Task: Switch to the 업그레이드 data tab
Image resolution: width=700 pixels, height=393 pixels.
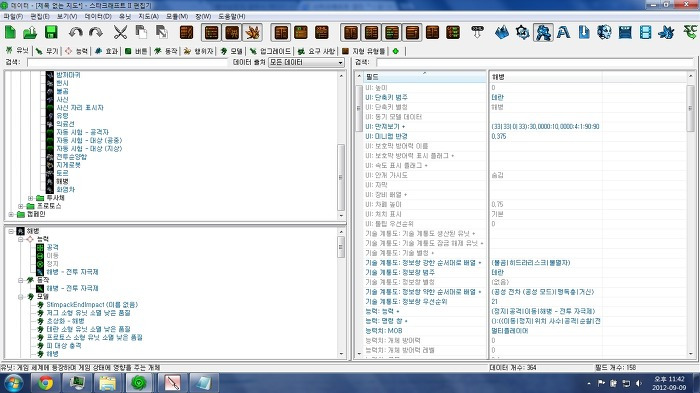Action: [271, 51]
